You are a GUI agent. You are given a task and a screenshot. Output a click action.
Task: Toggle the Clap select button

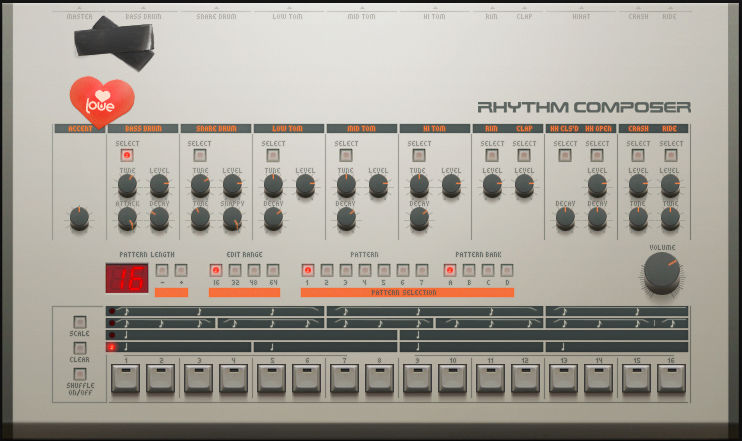pos(524,155)
